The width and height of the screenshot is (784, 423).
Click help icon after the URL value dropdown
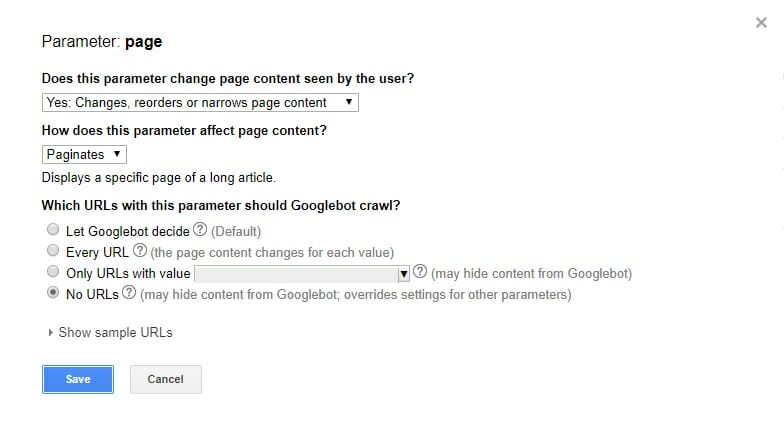pyautogui.click(x=420, y=272)
